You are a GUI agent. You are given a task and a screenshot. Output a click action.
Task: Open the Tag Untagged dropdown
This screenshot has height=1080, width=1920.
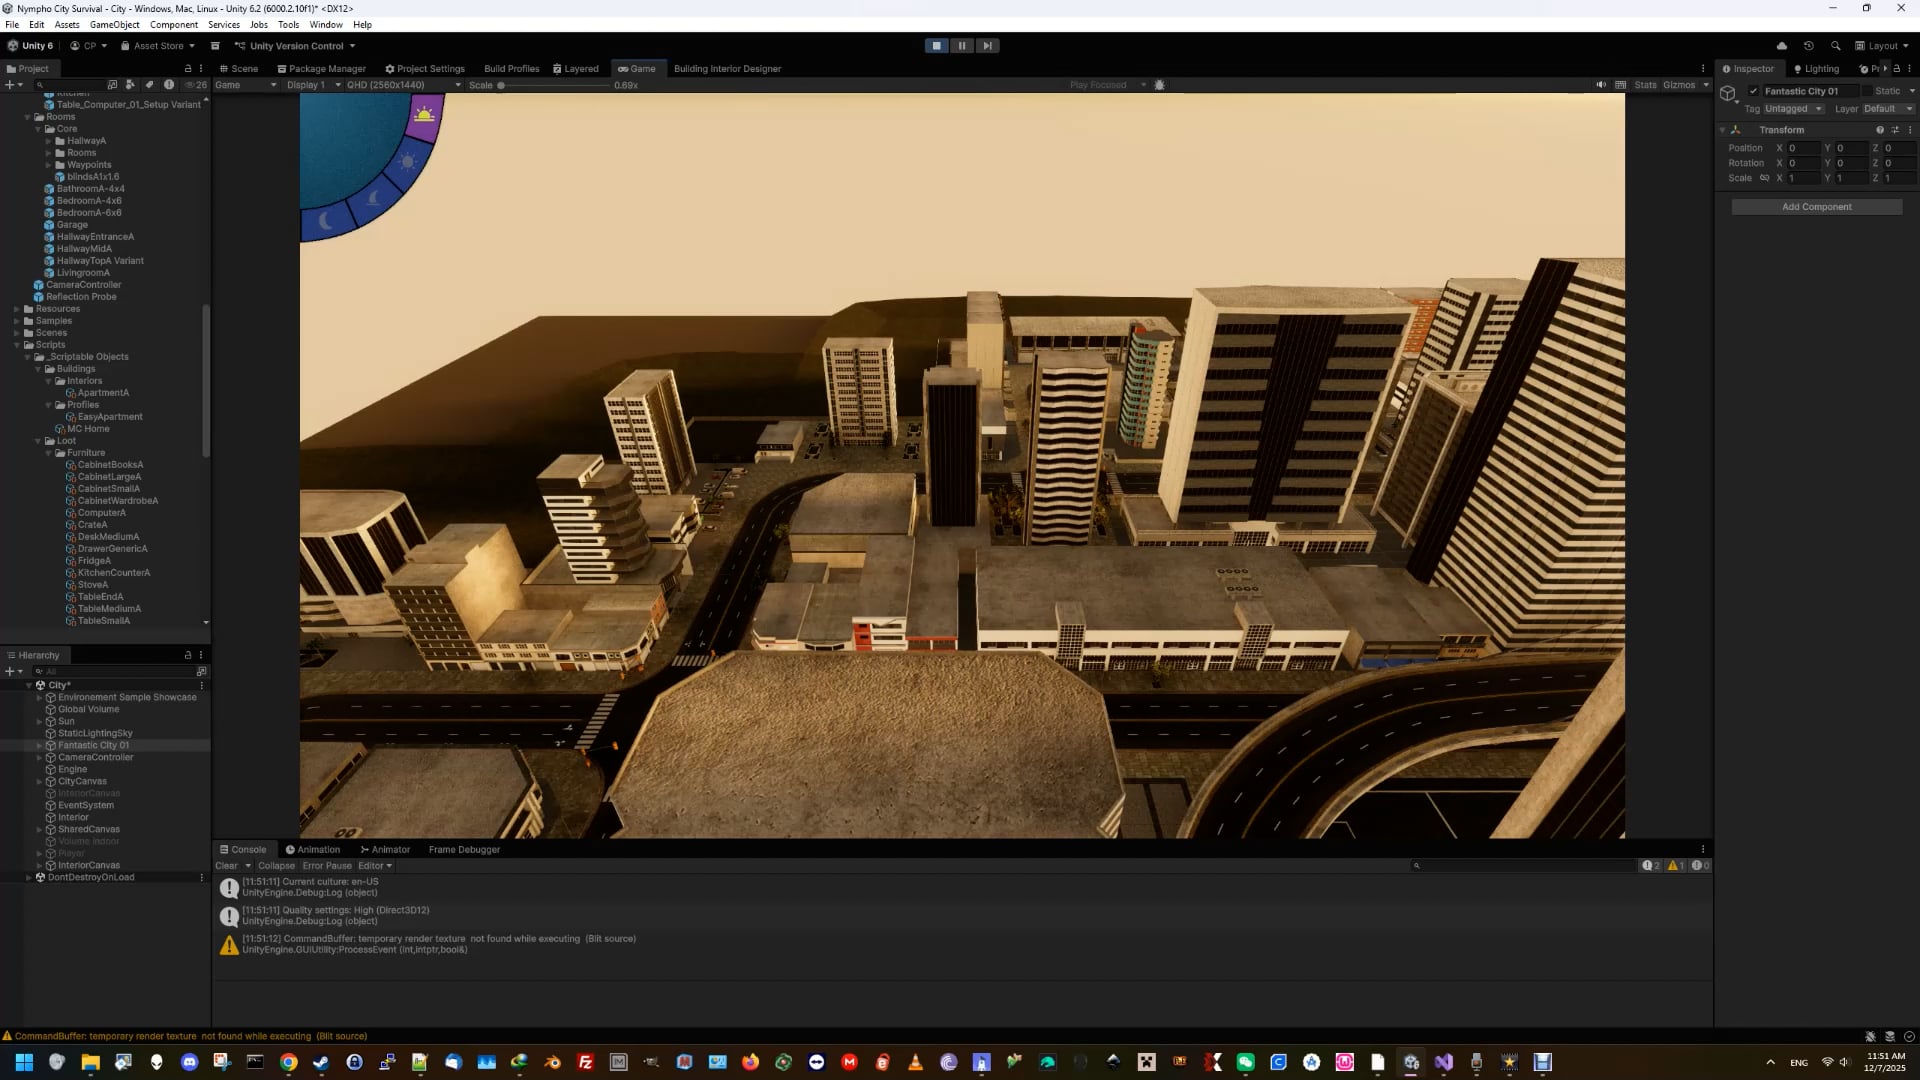1793,109
